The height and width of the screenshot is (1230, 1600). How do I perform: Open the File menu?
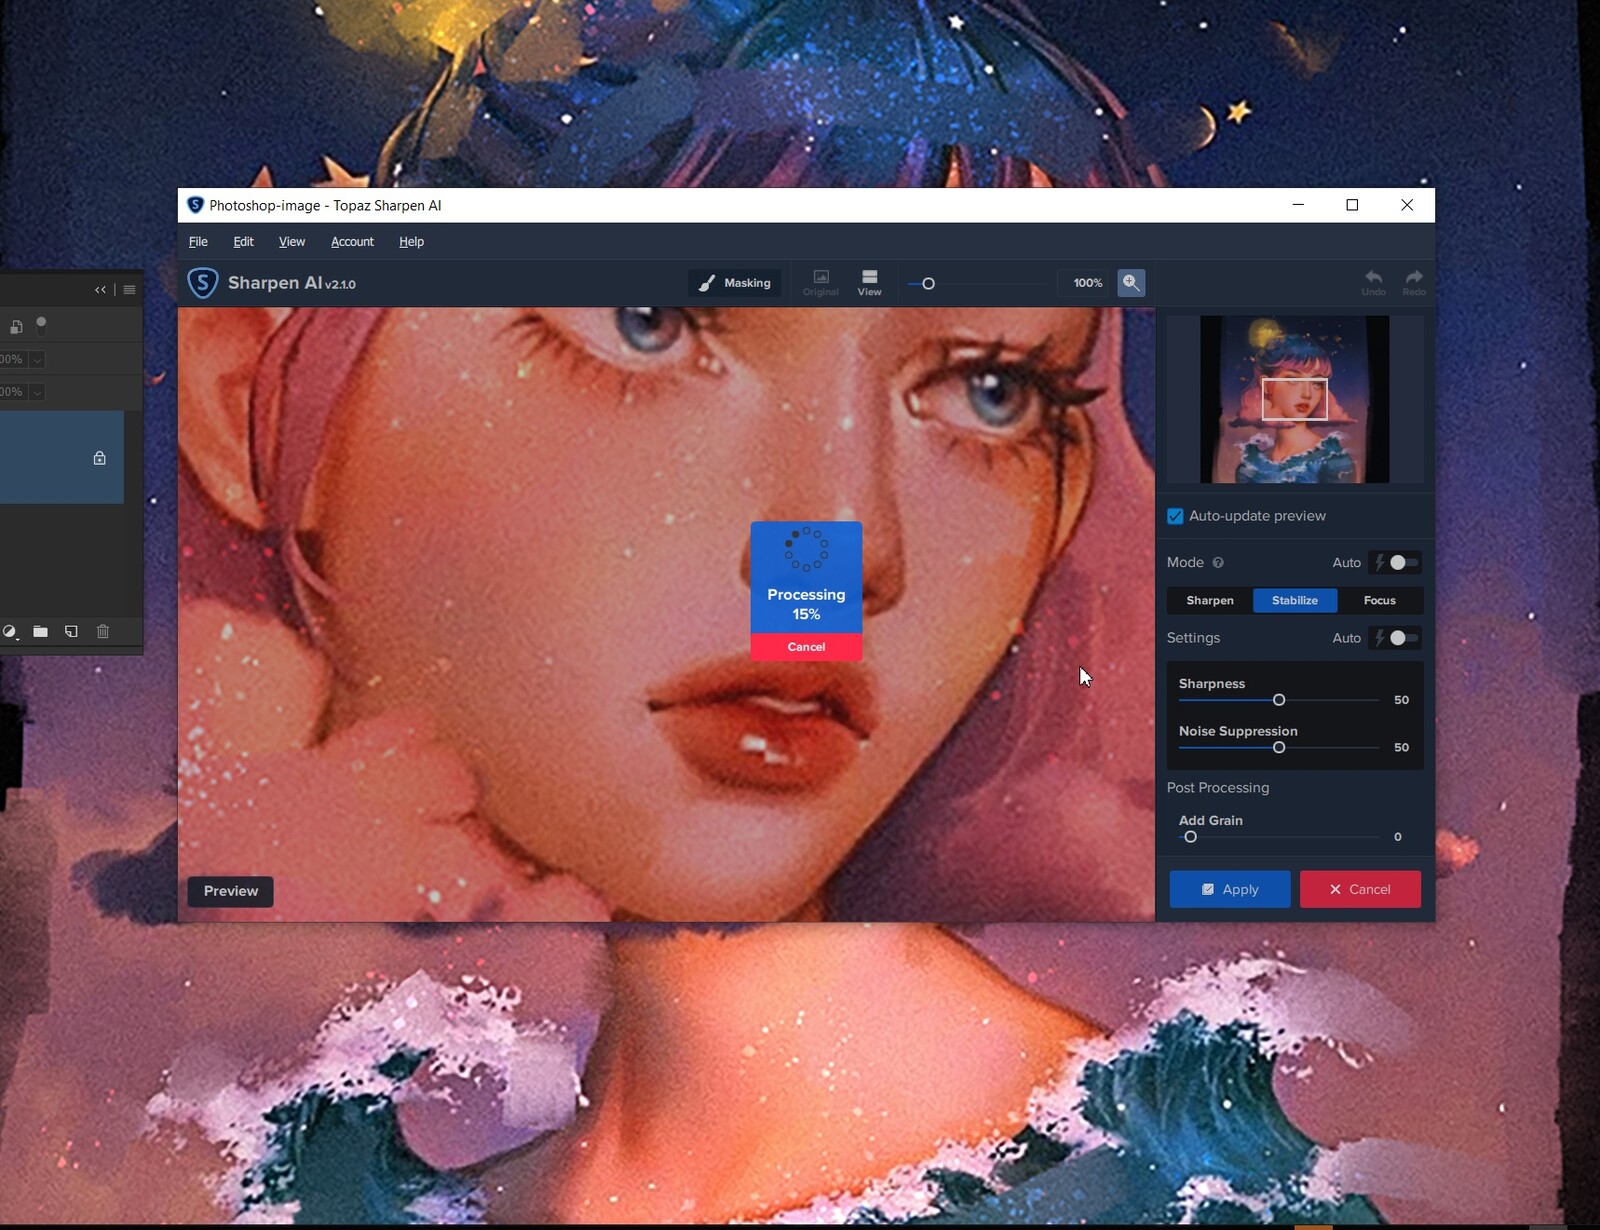(x=198, y=242)
